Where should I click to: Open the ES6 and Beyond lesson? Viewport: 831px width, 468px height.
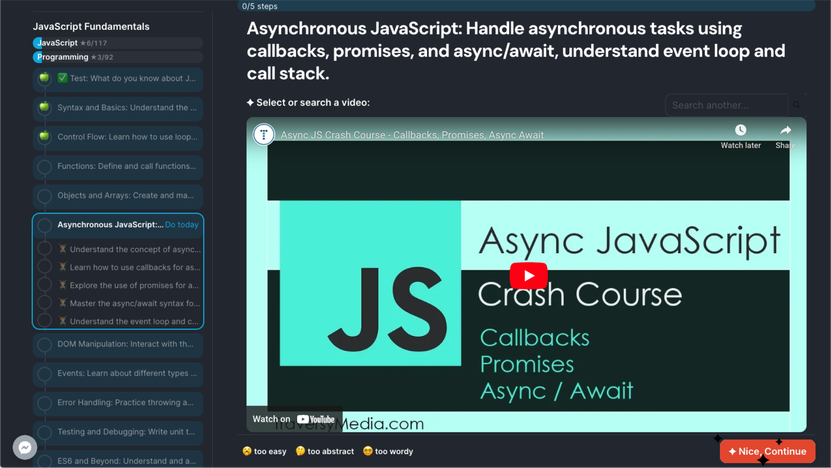click(118, 460)
